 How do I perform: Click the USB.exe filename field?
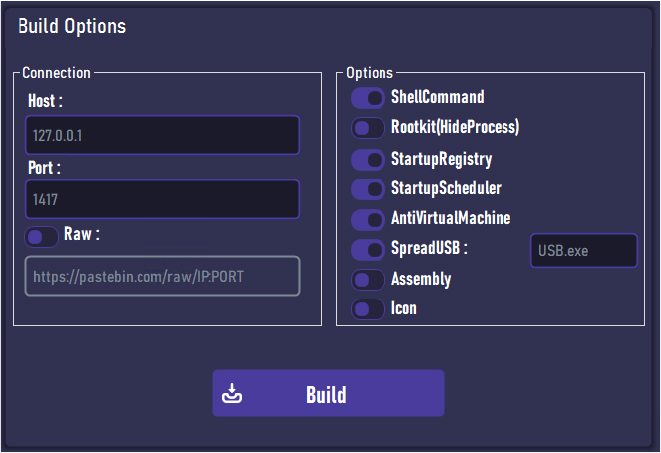point(583,250)
